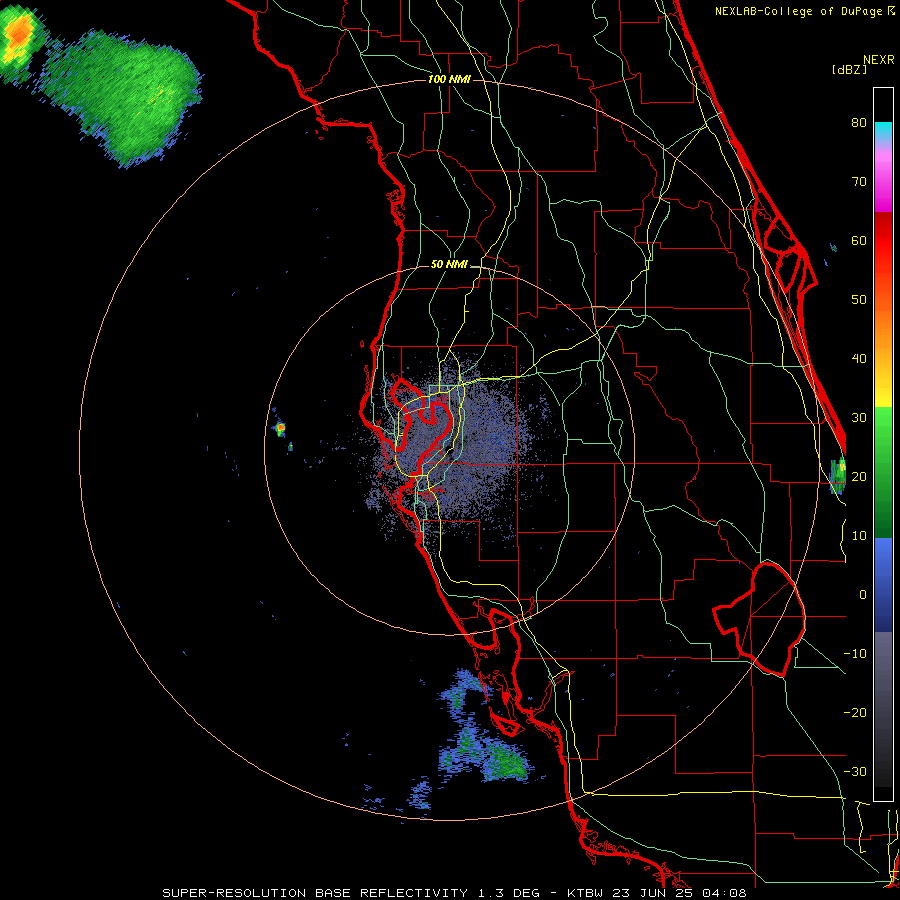Click the '23 JUN 25 04:08' timestamp
Screen dimensions: 900x900
[681, 893]
